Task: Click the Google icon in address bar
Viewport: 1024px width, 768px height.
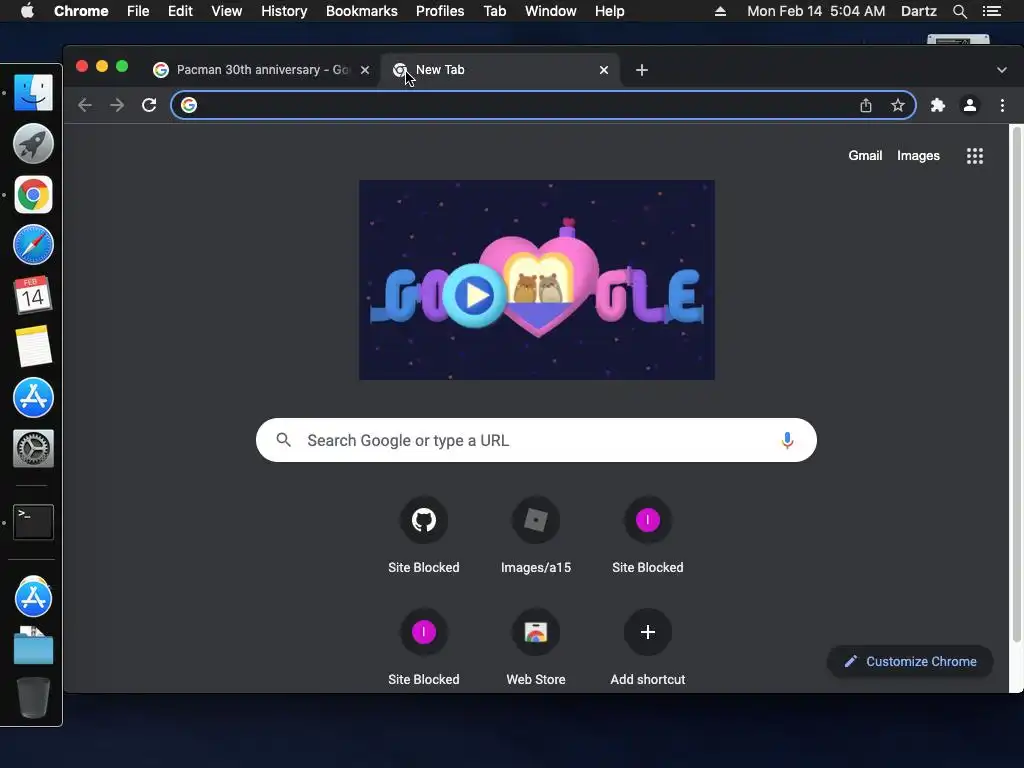Action: pos(189,105)
